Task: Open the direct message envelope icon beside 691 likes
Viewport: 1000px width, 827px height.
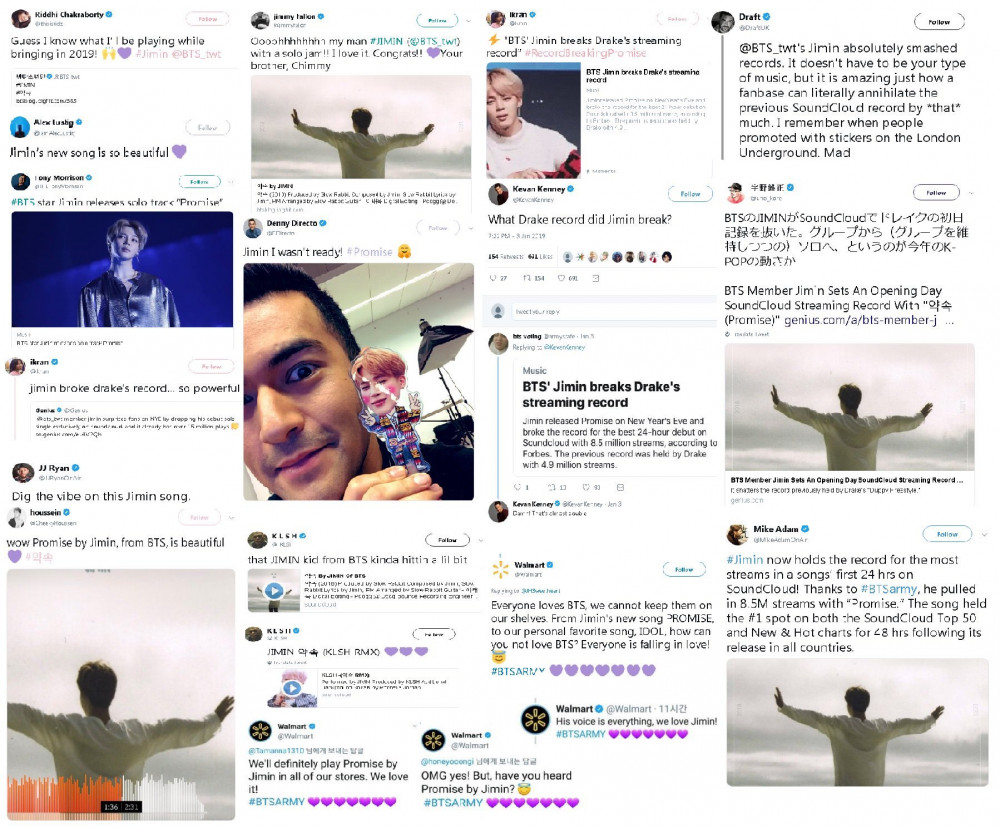Action: tap(596, 278)
